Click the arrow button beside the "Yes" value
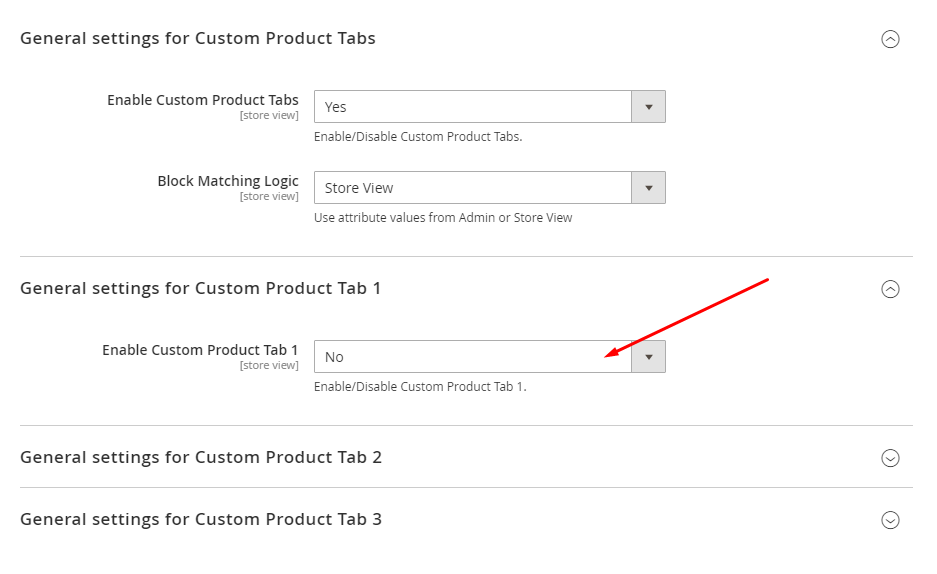This screenshot has height=574, width=937. pyautogui.click(x=648, y=107)
